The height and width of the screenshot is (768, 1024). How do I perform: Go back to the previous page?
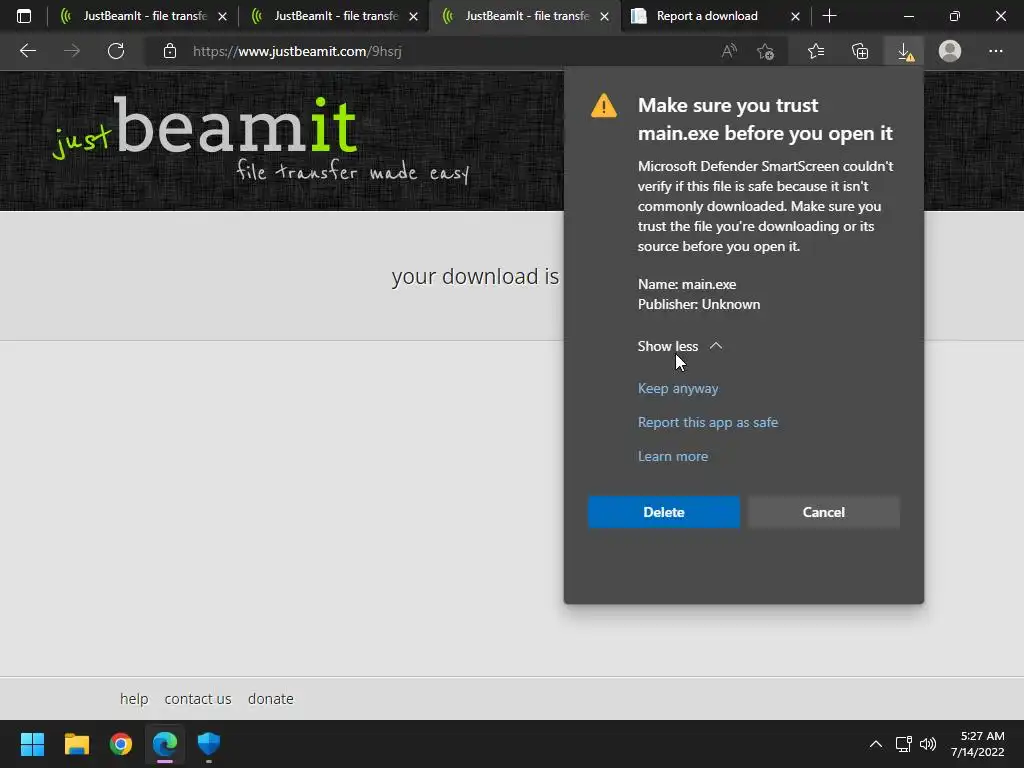pyautogui.click(x=27, y=51)
